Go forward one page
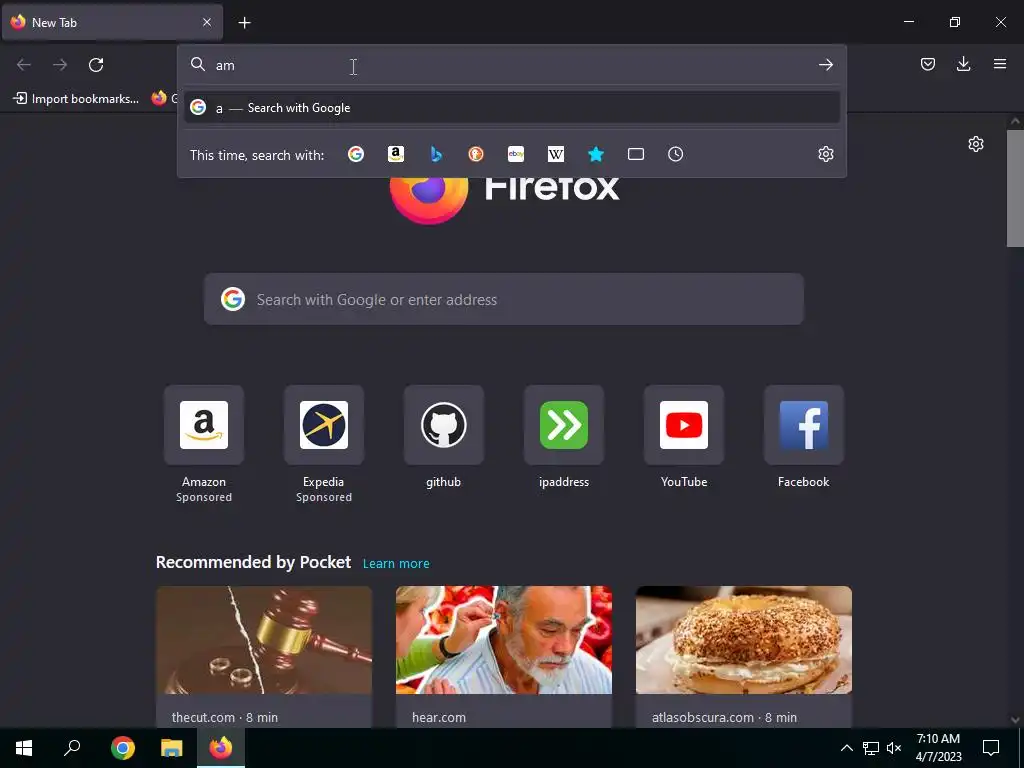Screen dimensions: 1024x768 coord(60,65)
